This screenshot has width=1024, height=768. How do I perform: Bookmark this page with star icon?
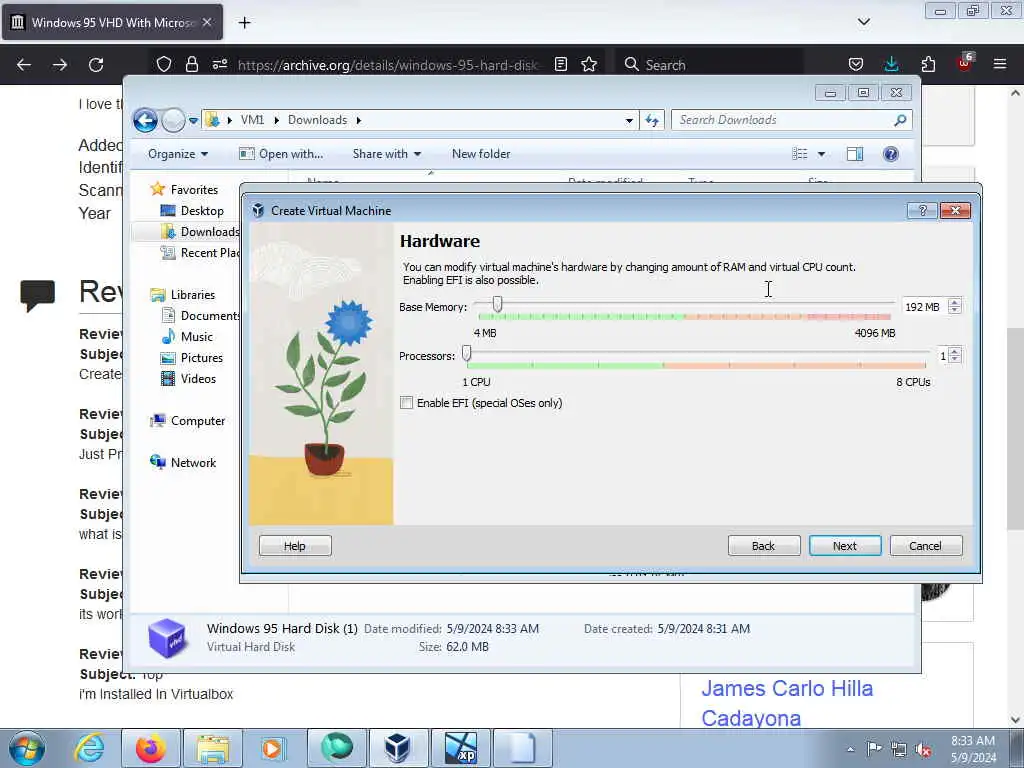(589, 64)
